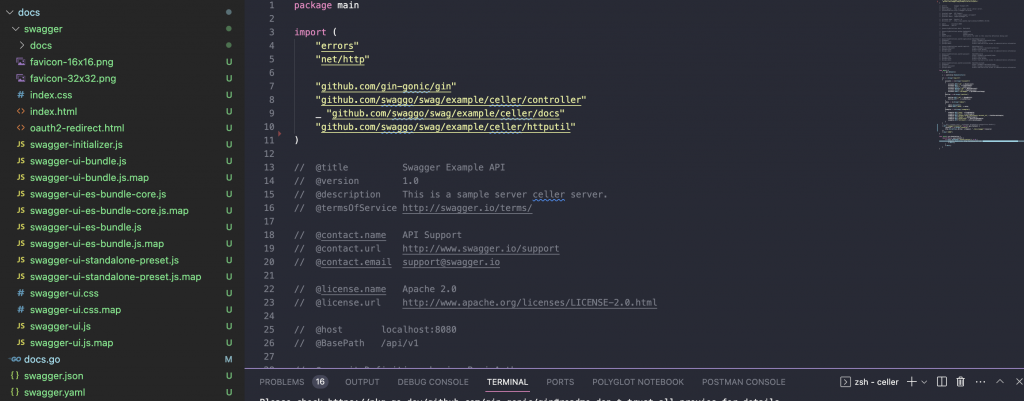Select the TERMINAL tab
This screenshot has width=1024, height=401.
(x=507, y=382)
